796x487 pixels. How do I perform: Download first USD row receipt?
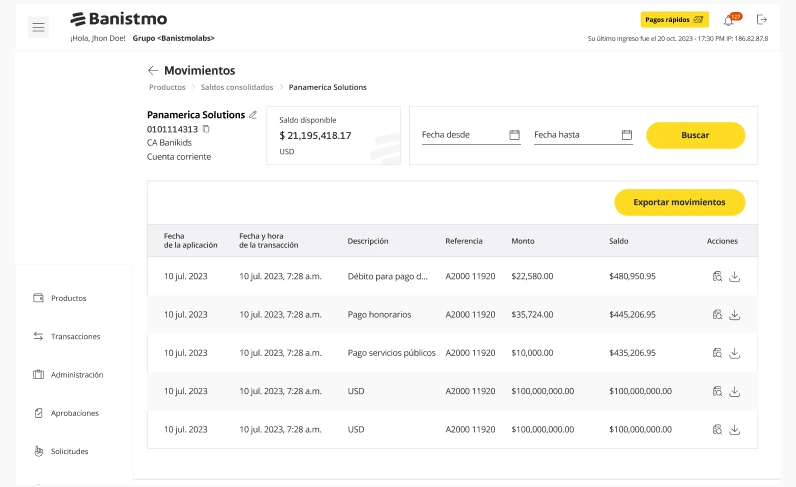735,392
